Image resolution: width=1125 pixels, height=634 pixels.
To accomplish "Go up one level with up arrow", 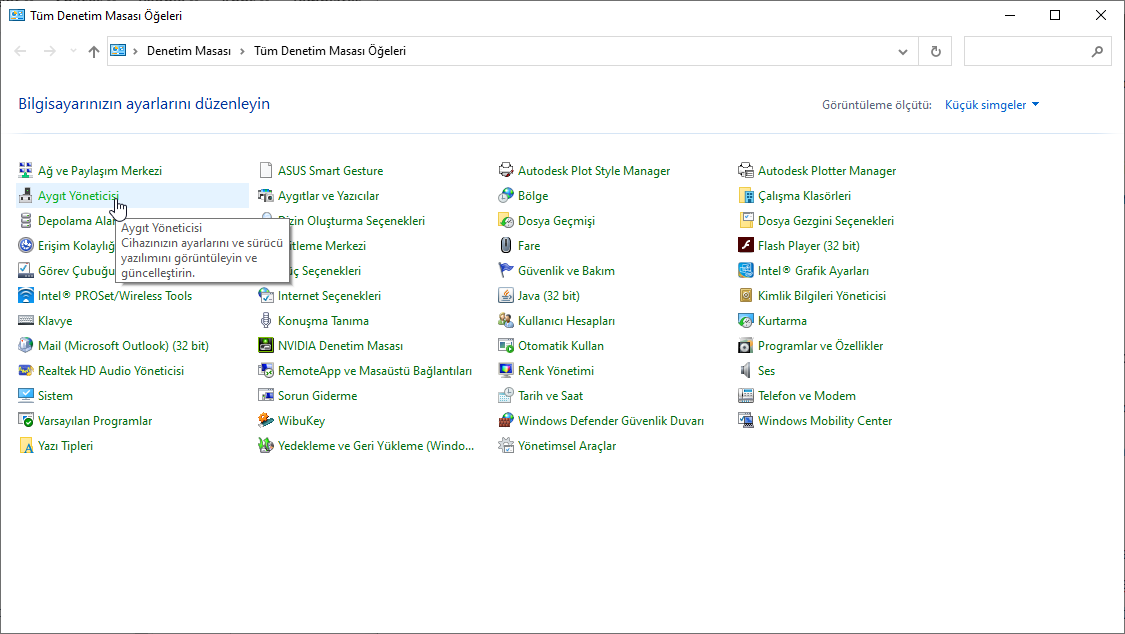I will tap(93, 51).
